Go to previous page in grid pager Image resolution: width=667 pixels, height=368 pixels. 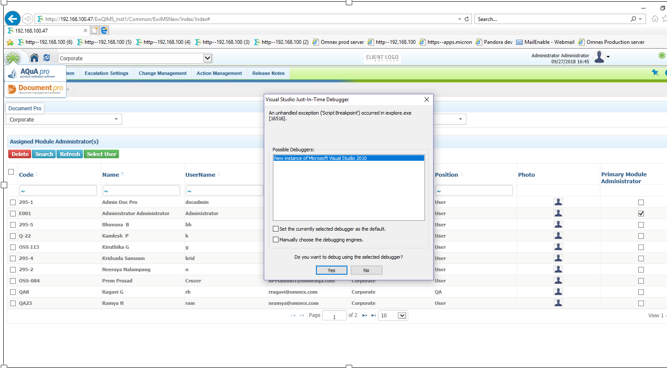click(x=302, y=316)
